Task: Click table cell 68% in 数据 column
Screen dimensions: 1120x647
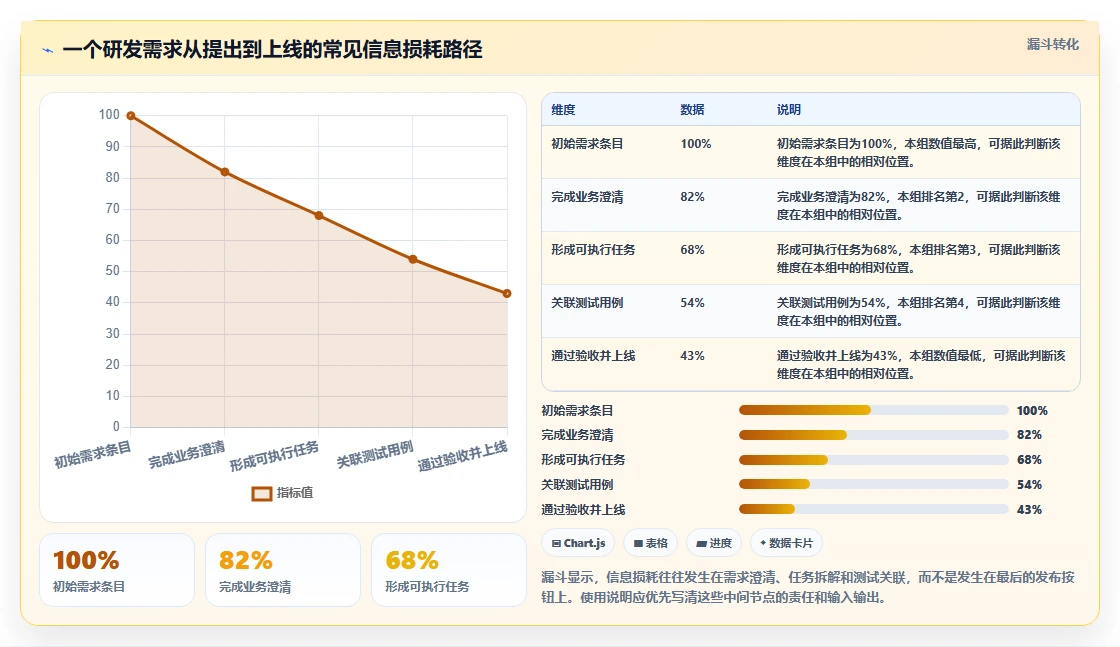Action: point(692,250)
